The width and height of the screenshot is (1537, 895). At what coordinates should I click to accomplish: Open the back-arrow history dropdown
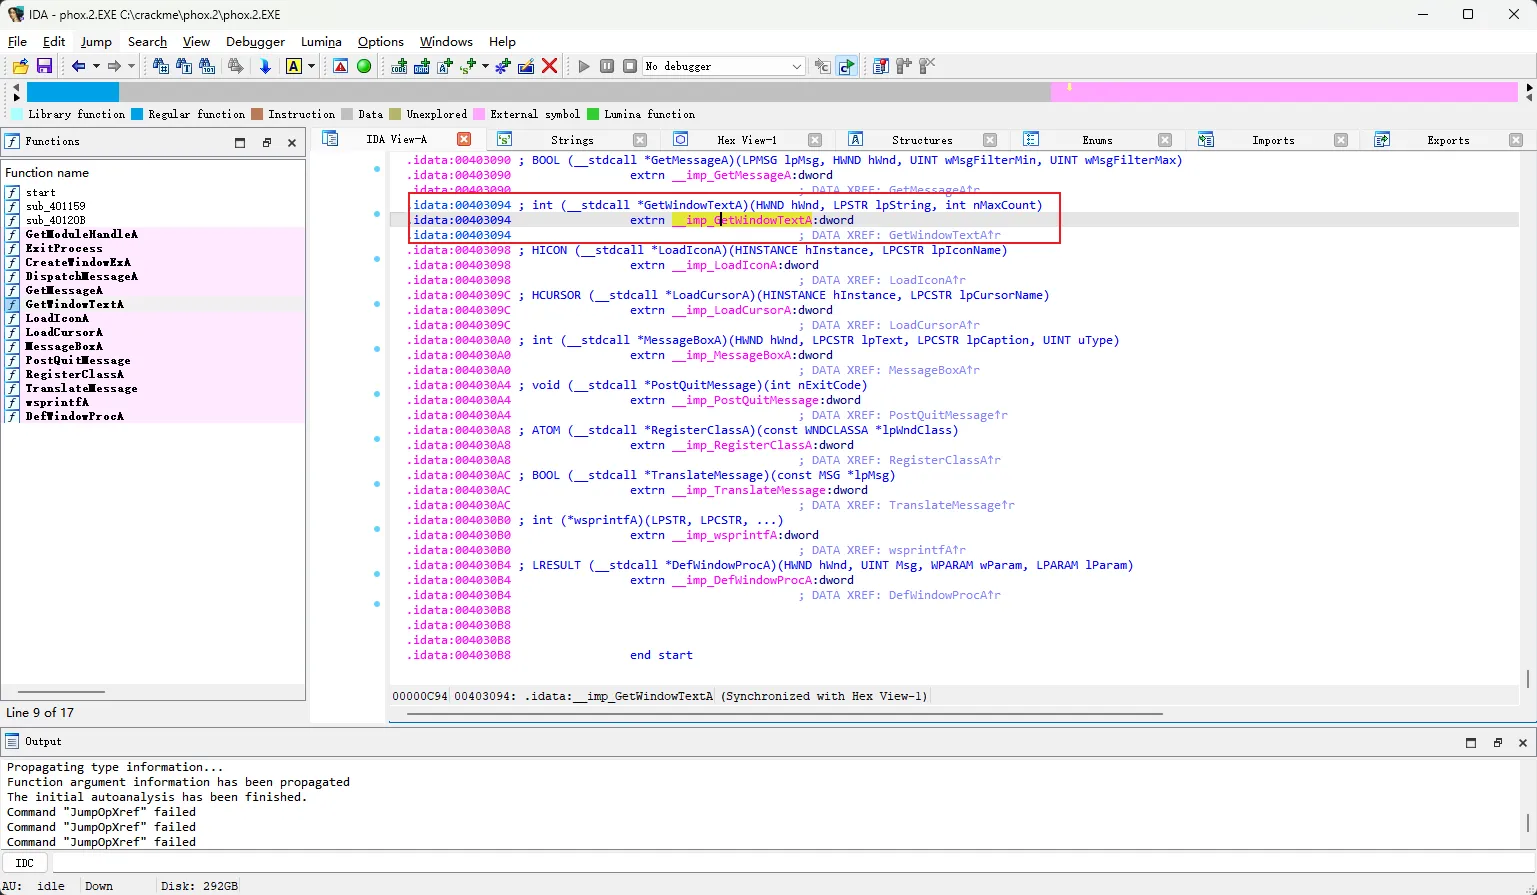96,66
